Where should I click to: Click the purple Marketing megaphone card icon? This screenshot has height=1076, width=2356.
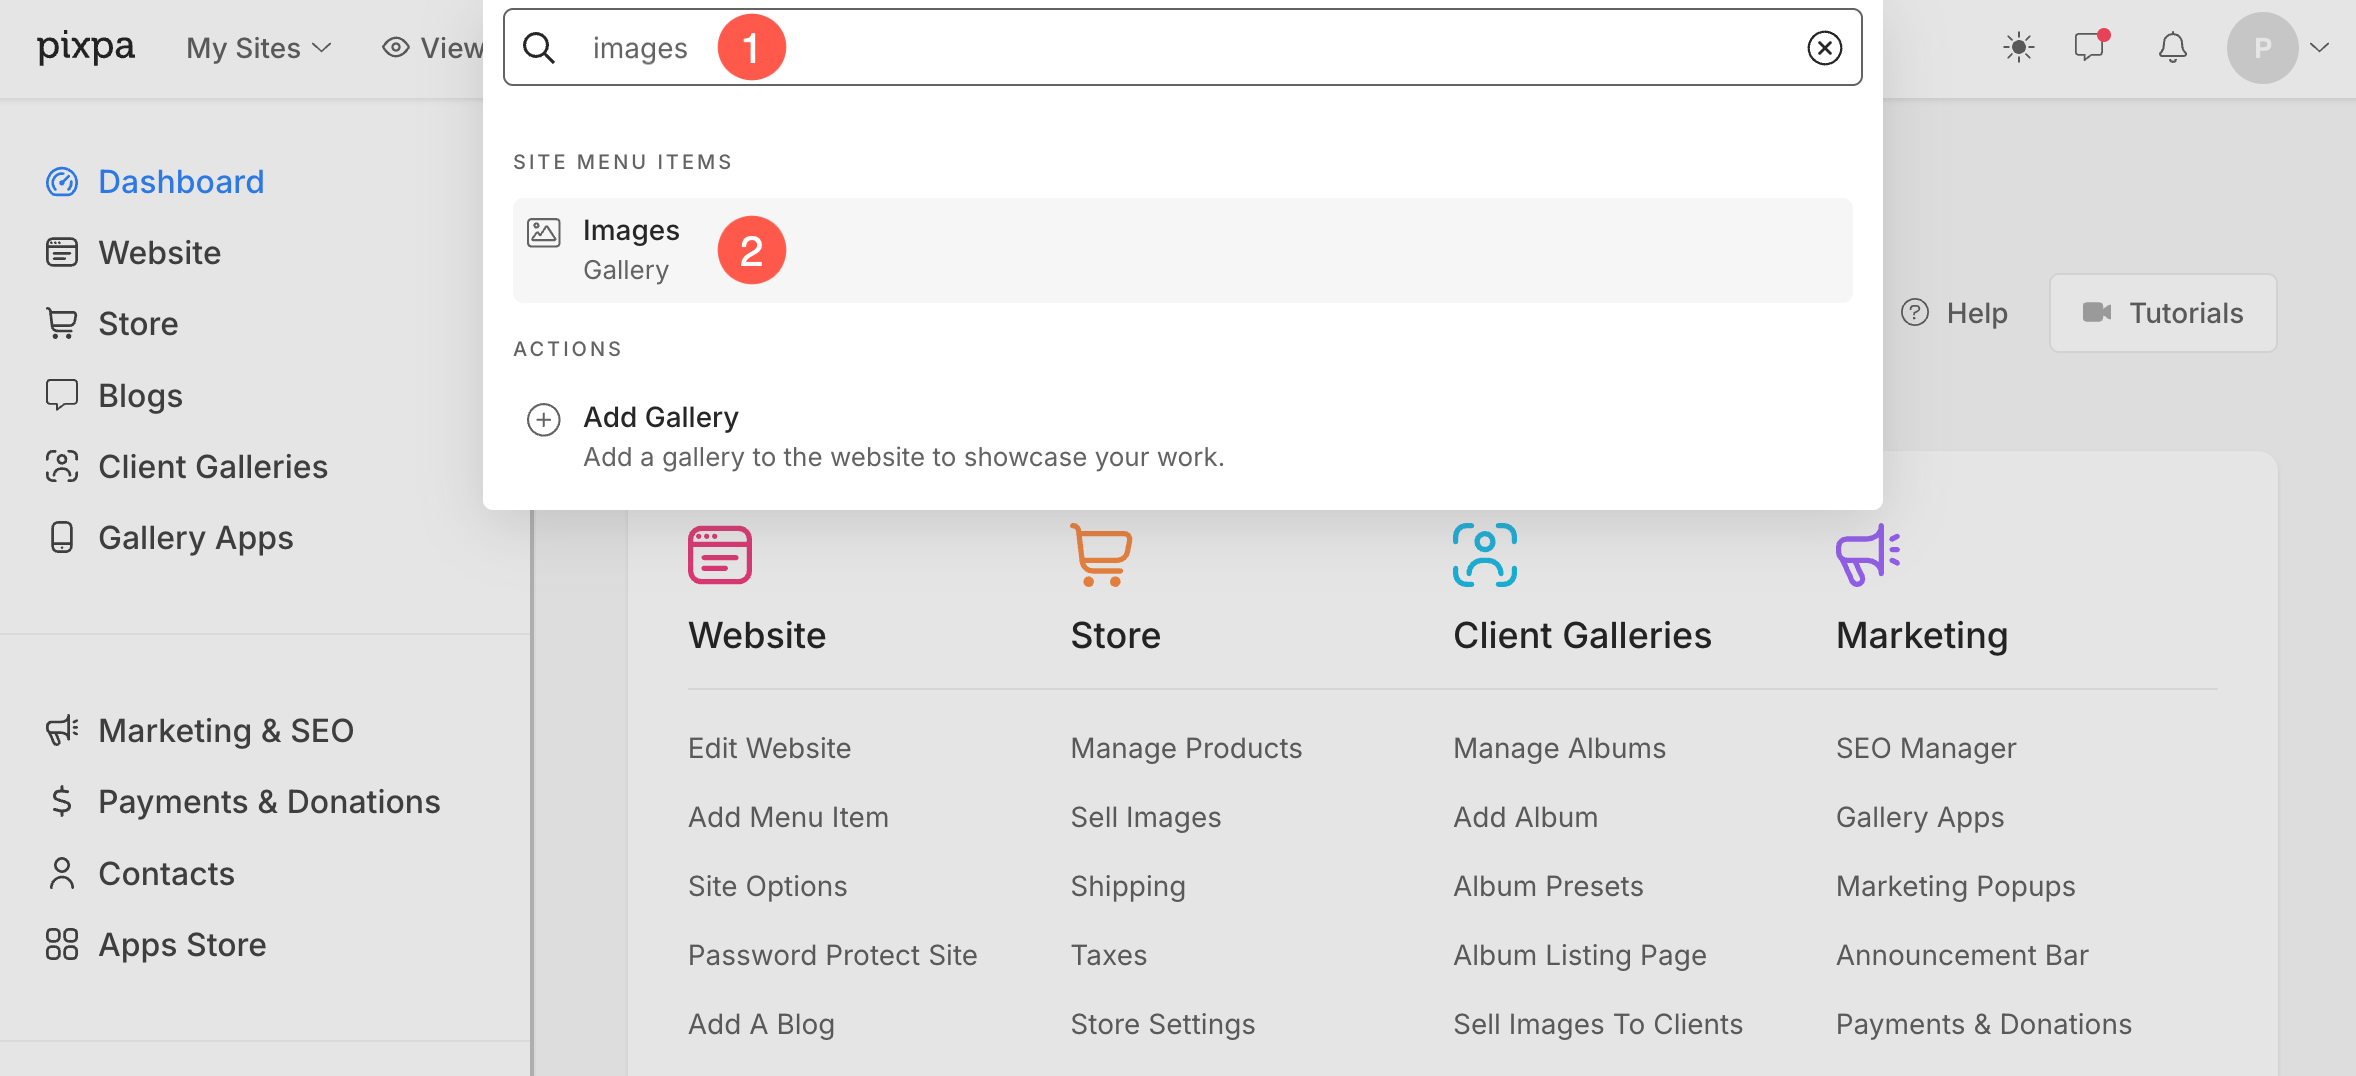1867,555
